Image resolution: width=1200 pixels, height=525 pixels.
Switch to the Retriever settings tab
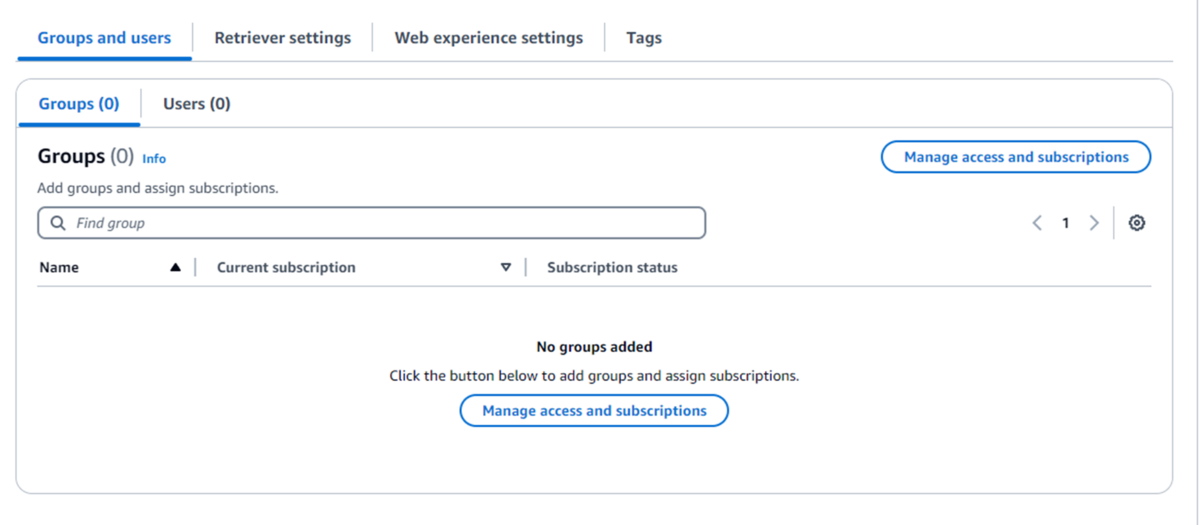click(x=283, y=38)
